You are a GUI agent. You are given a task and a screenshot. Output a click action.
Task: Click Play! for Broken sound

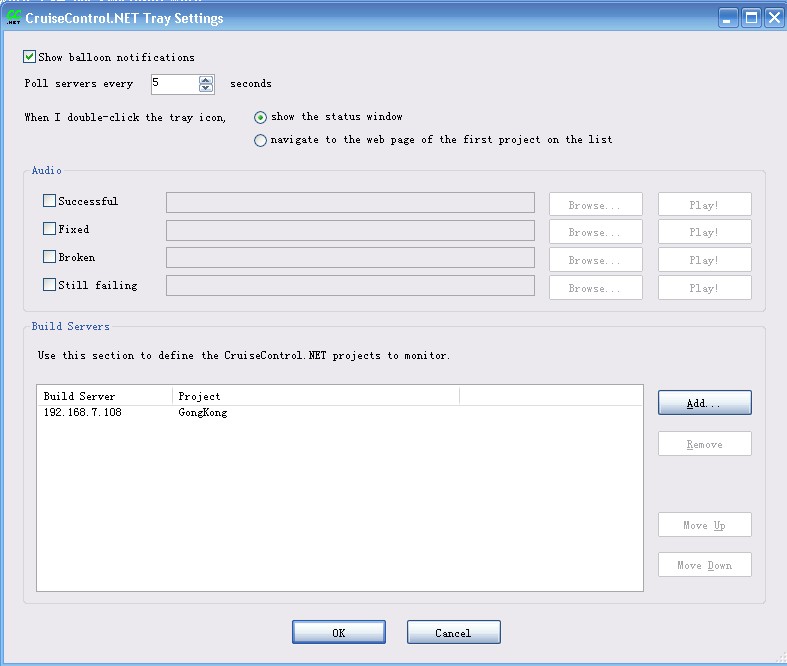[705, 259]
